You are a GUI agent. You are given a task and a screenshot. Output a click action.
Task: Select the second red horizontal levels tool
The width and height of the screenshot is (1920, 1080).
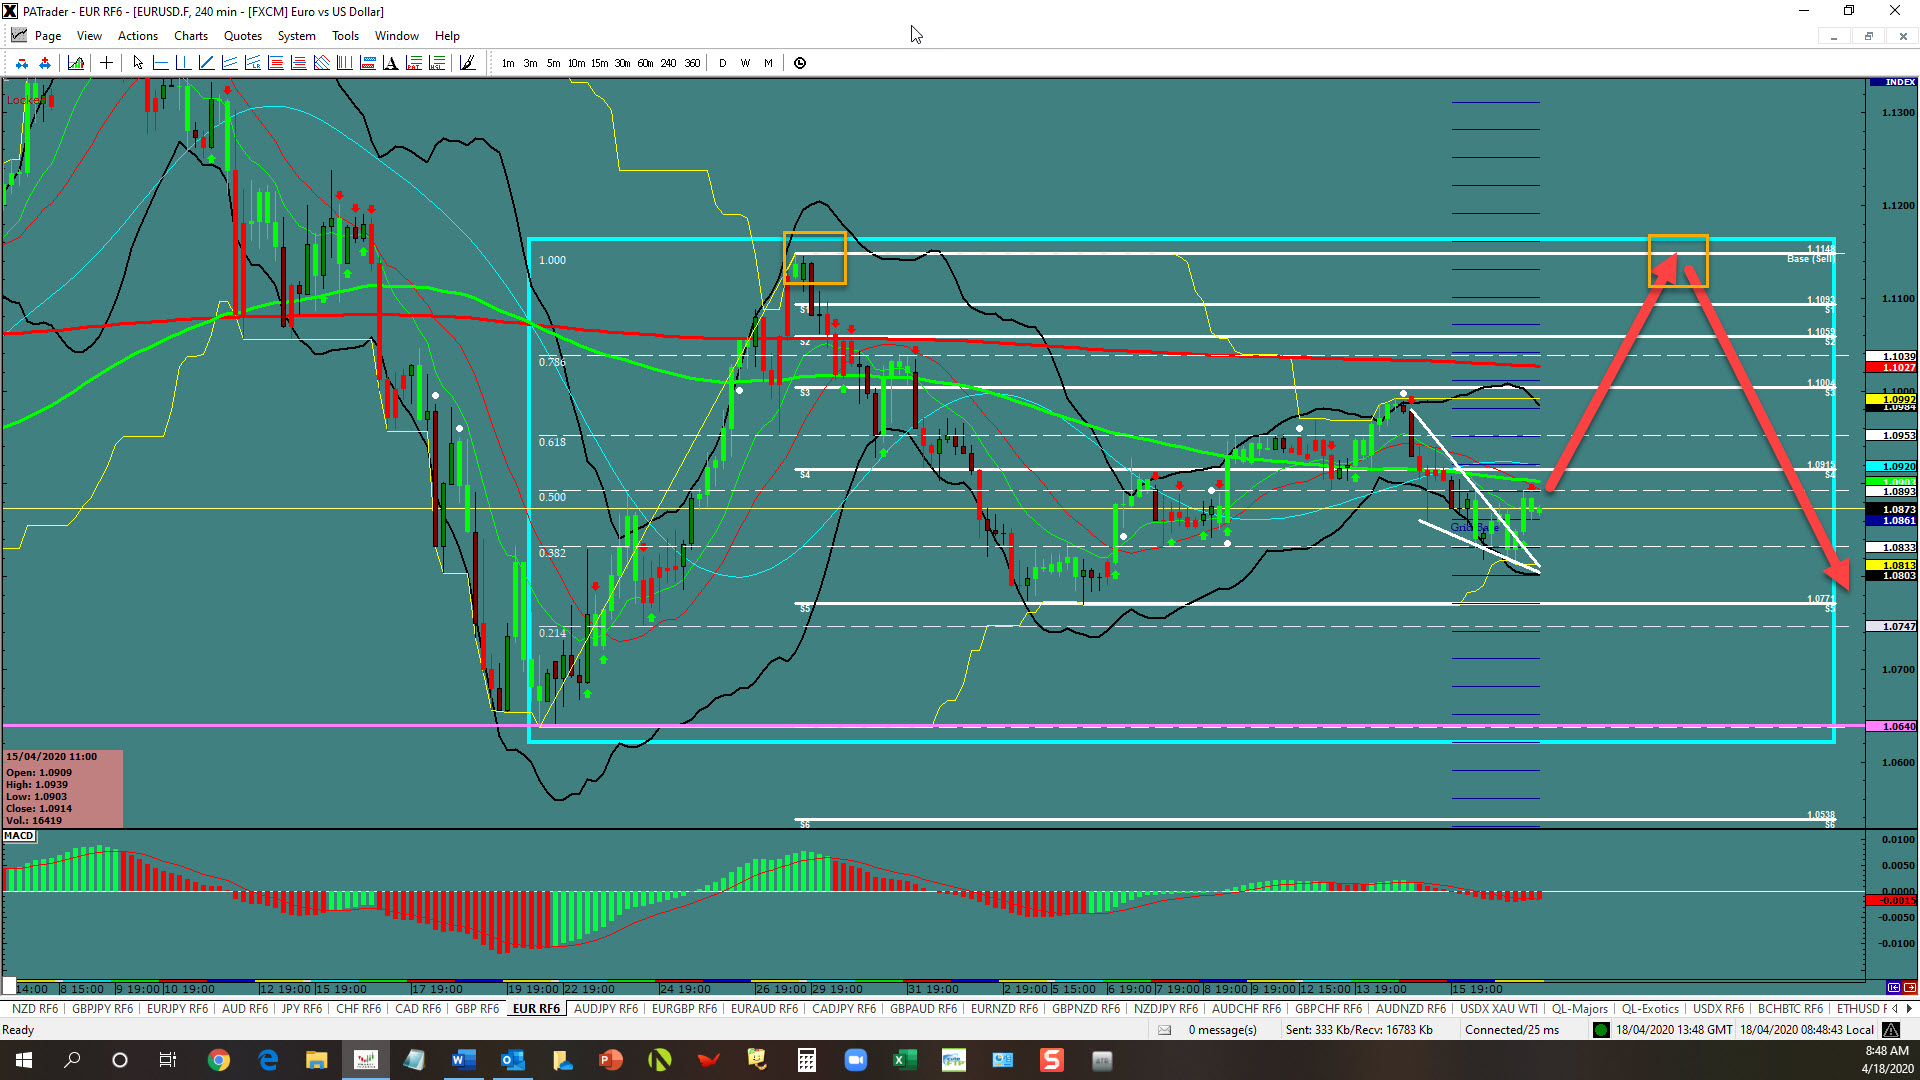pyautogui.click(x=298, y=63)
